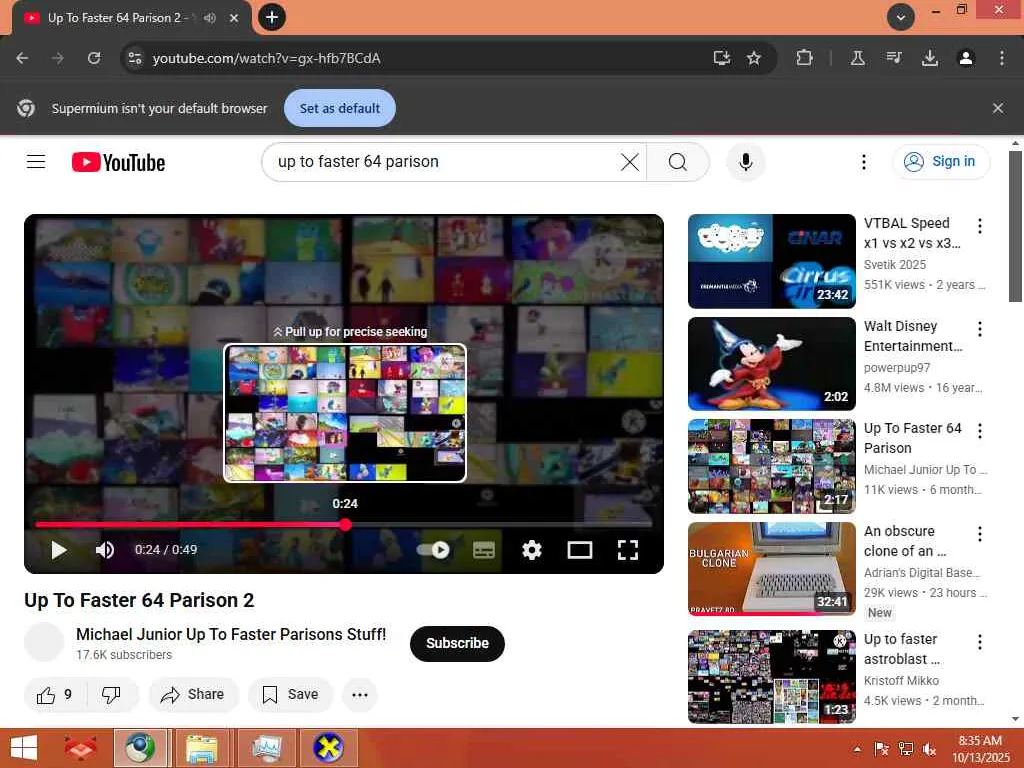Open An obscure clone video title
Image resolution: width=1024 pixels, height=768 pixels.
click(x=904, y=541)
